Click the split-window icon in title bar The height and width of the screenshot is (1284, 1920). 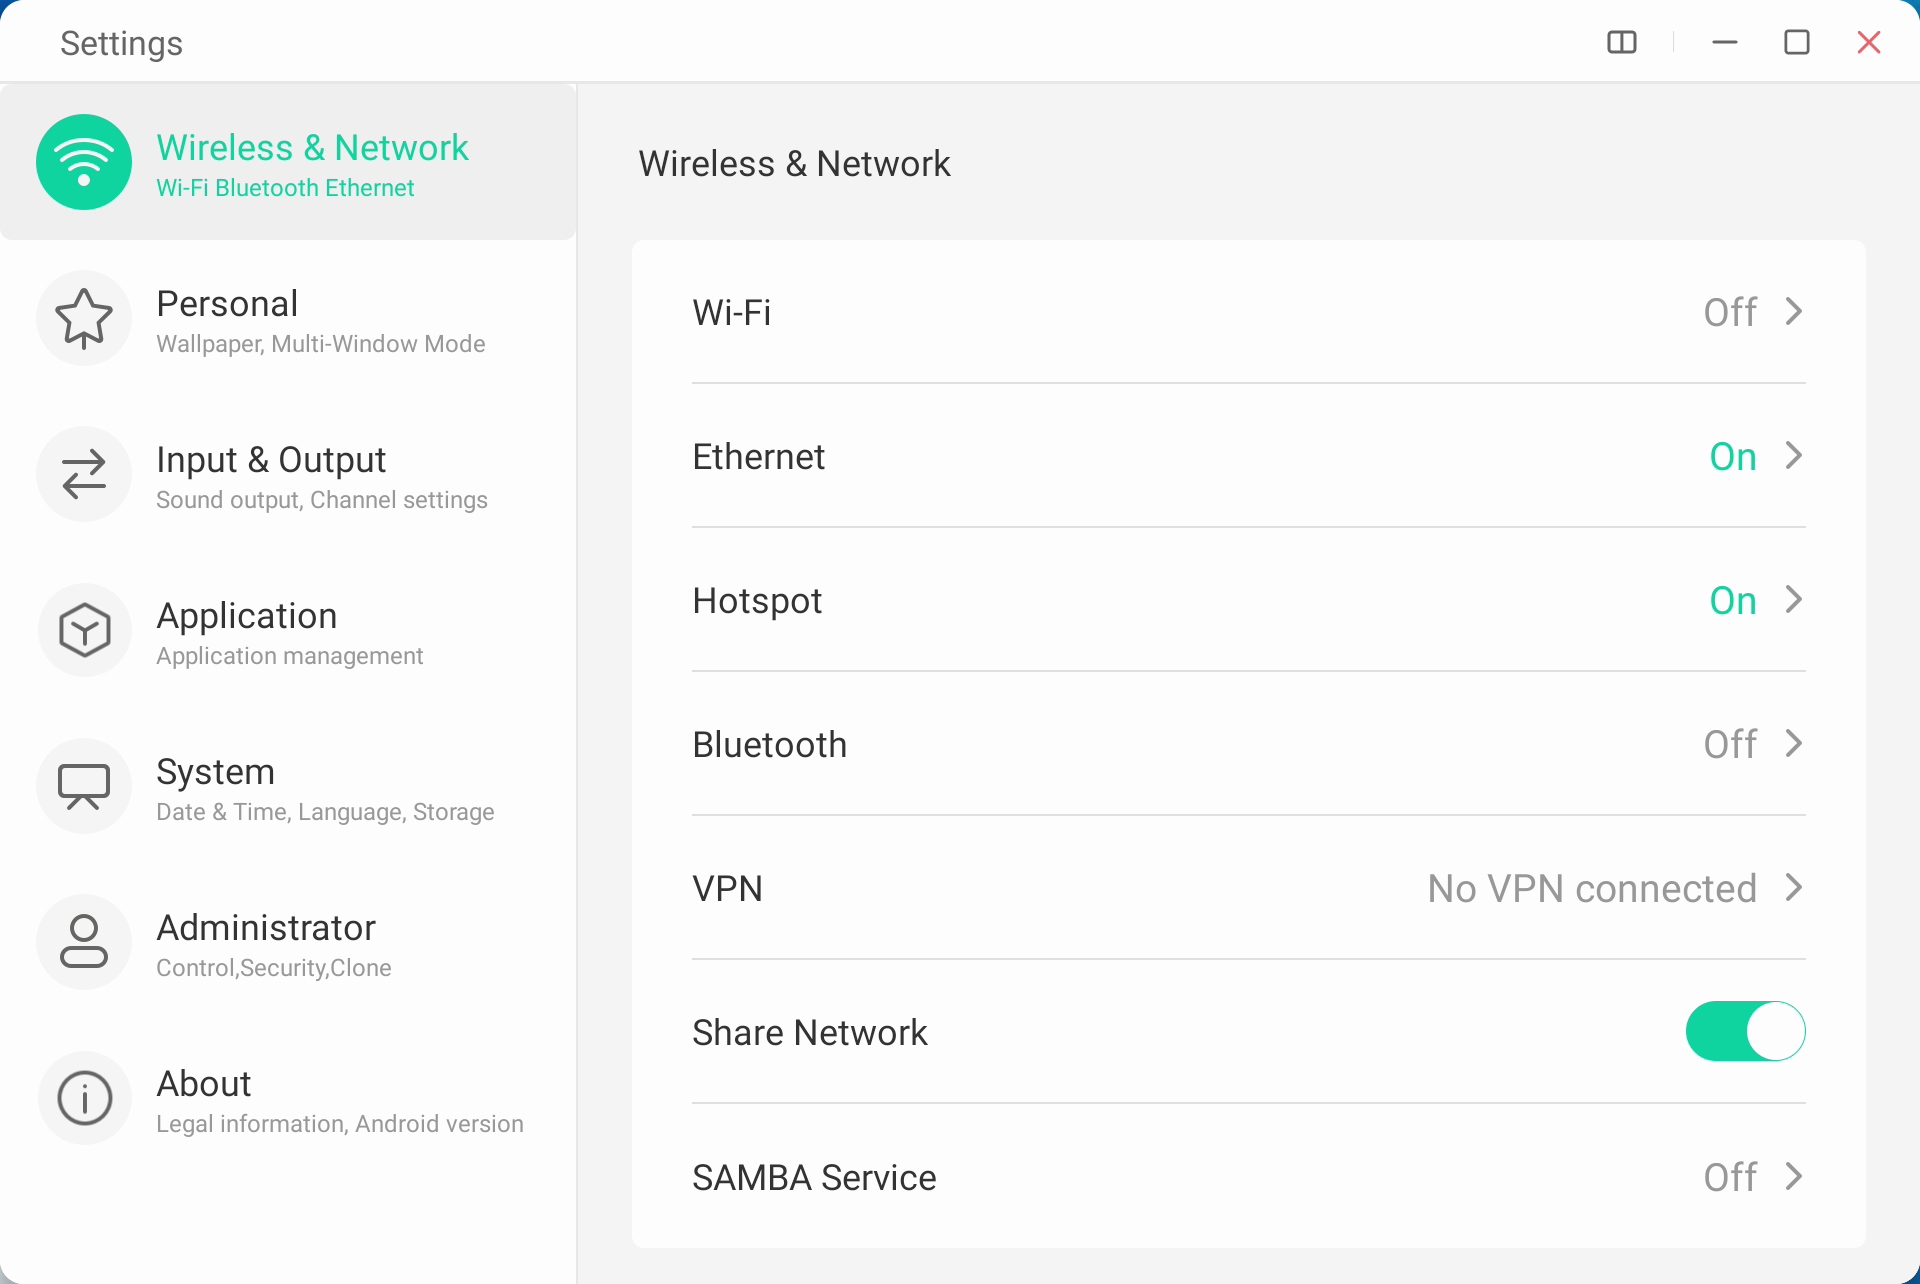1621,42
